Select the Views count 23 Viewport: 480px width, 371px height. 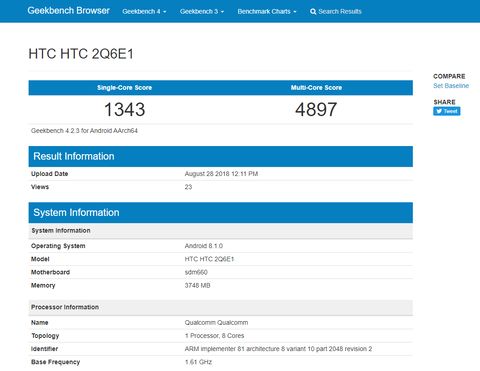point(188,187)
